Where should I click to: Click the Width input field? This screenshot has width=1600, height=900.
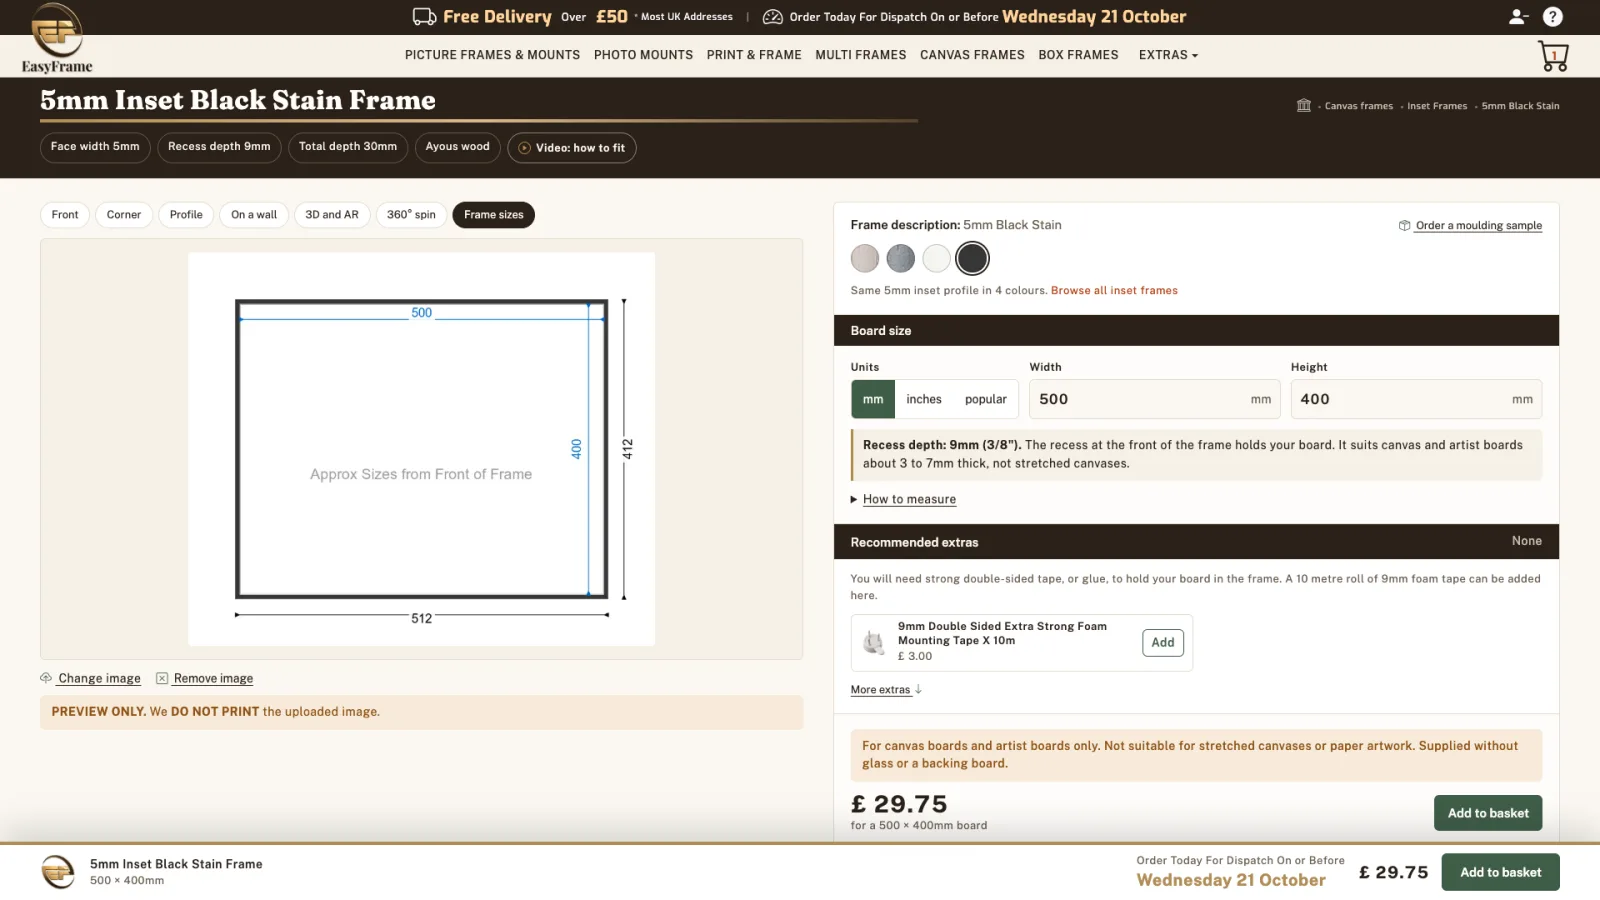click(x=1155, y=399)
